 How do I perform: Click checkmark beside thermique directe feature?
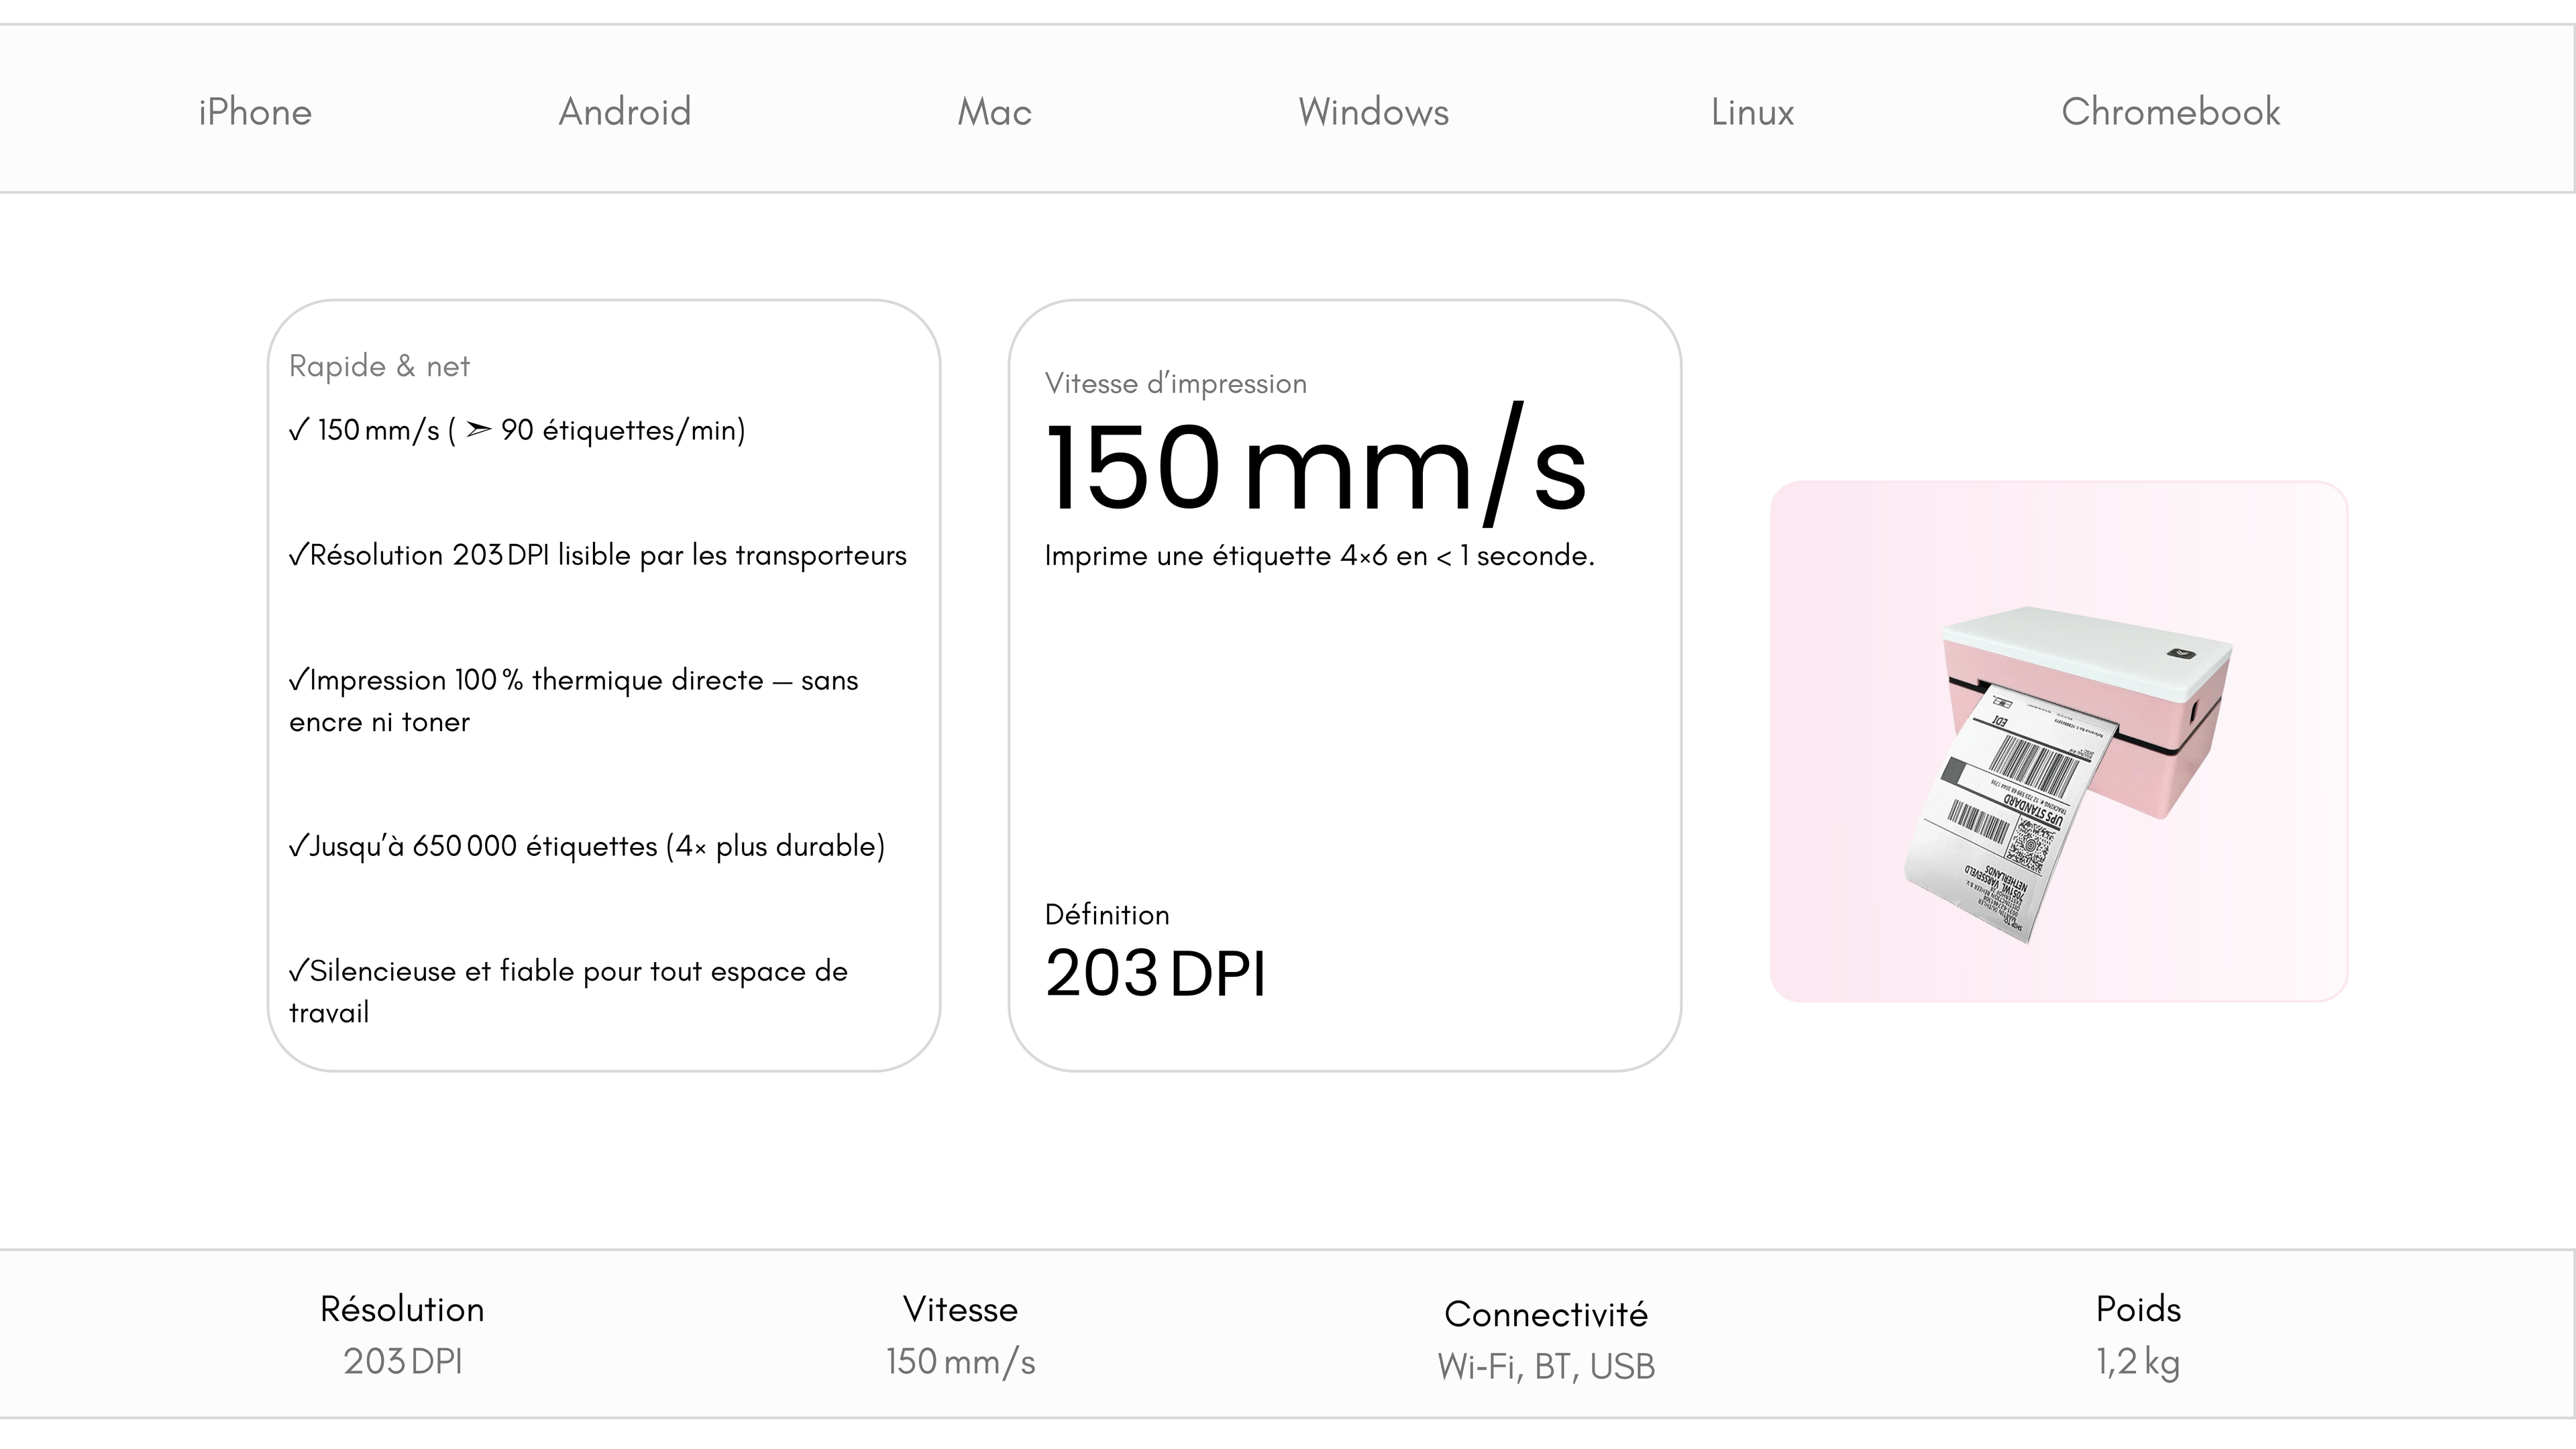(298, 680)
